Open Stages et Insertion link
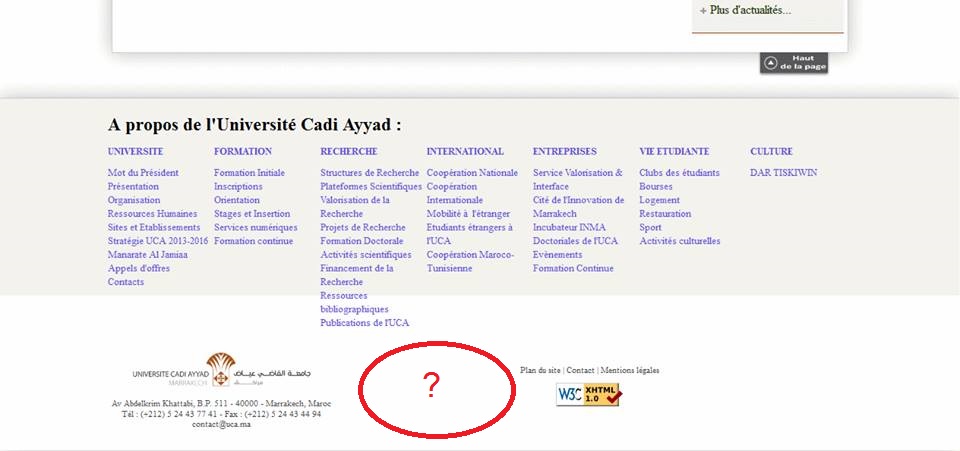Screen dimensions: 960x451 tap(252, 214)
